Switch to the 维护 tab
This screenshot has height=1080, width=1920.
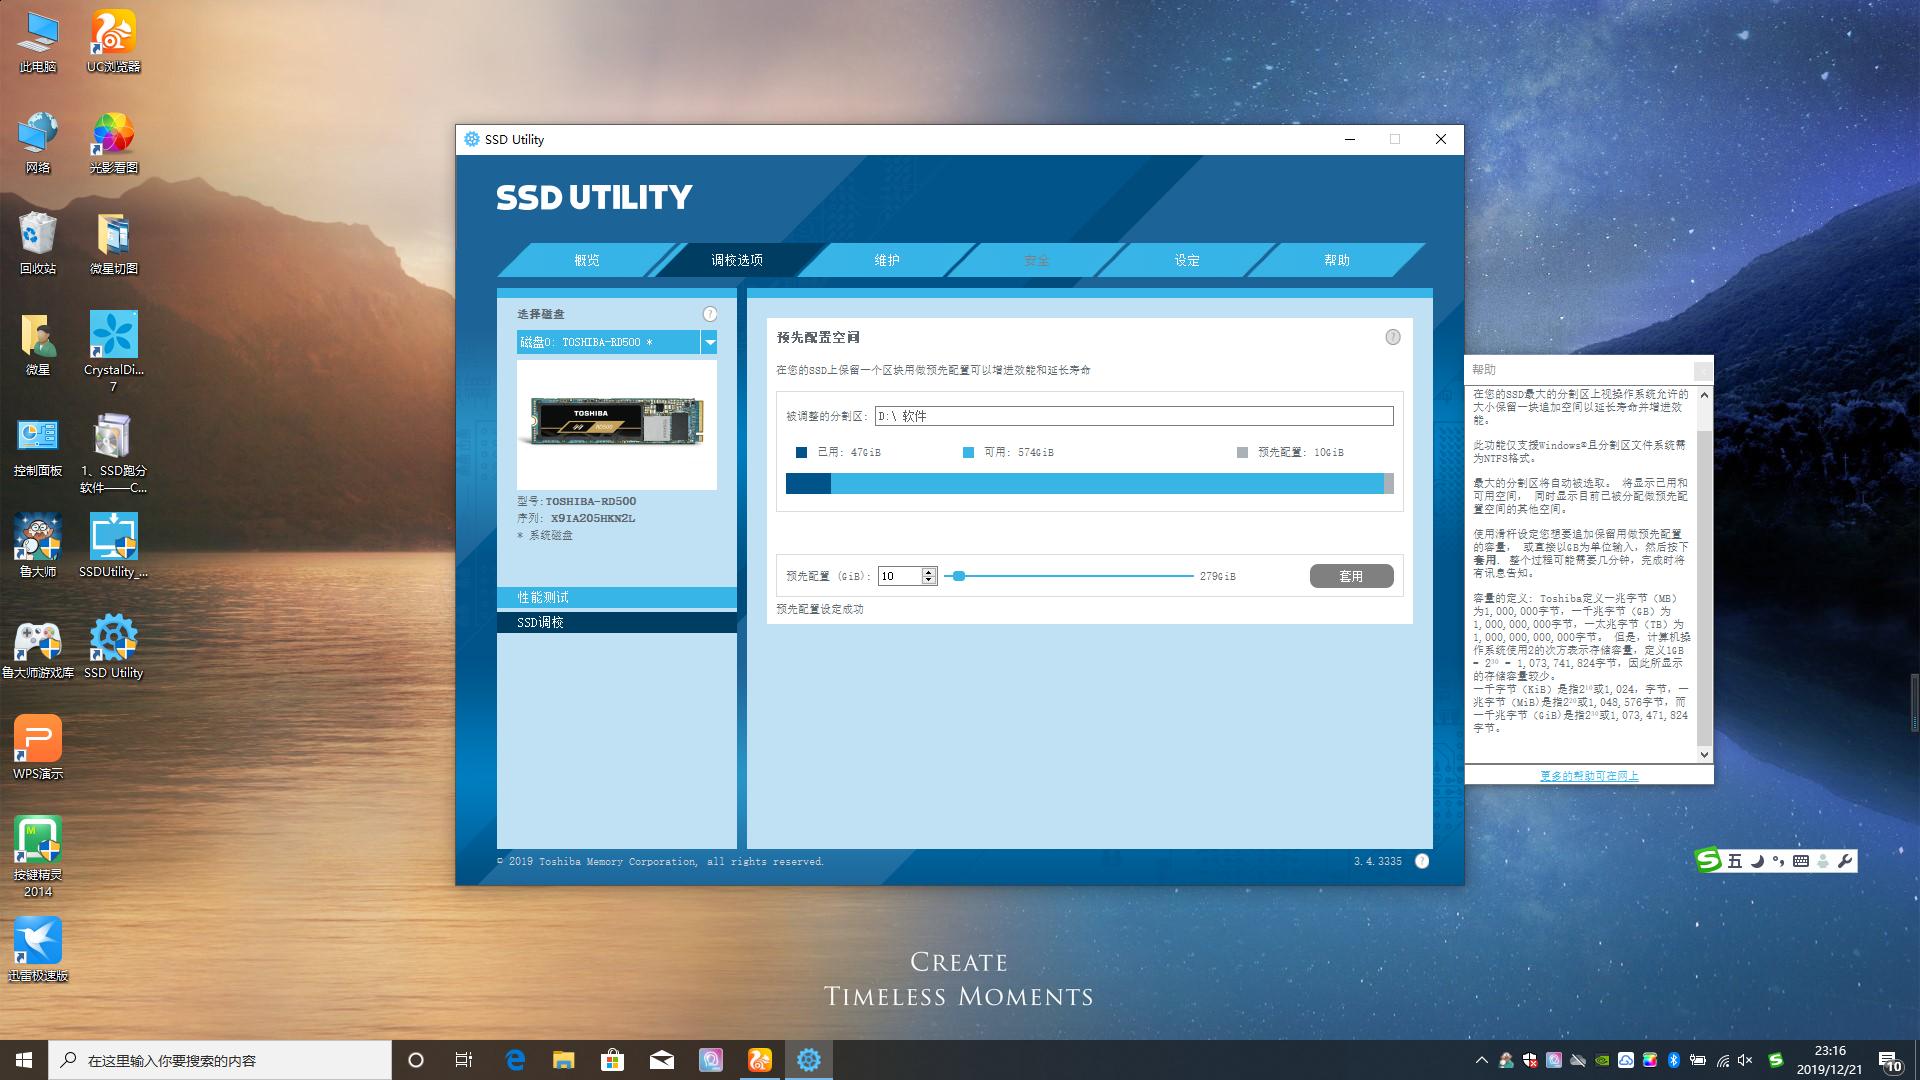(887, 260)
